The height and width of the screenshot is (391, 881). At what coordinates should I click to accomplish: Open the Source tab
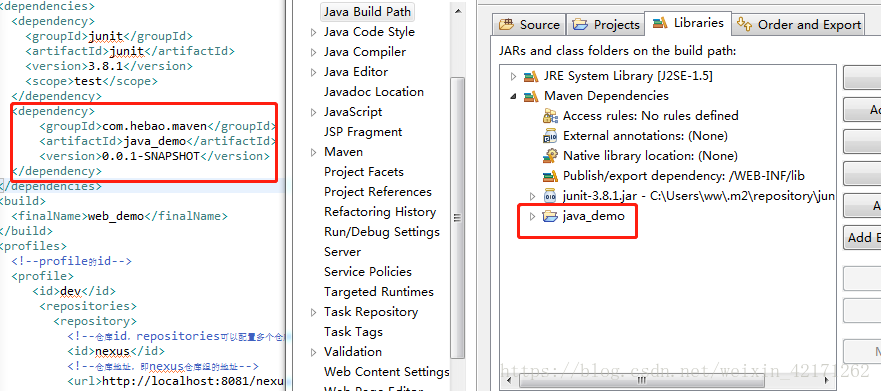point(529,25)
